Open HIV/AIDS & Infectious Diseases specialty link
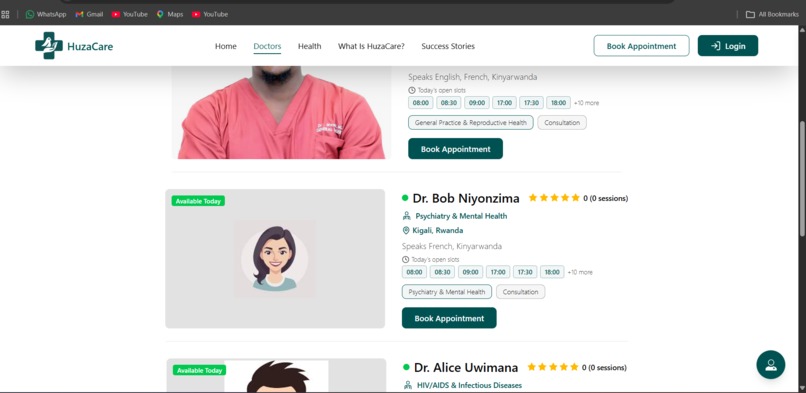Image resolution: width=806 pixels, height=393 pixels. tap(469, 385)
